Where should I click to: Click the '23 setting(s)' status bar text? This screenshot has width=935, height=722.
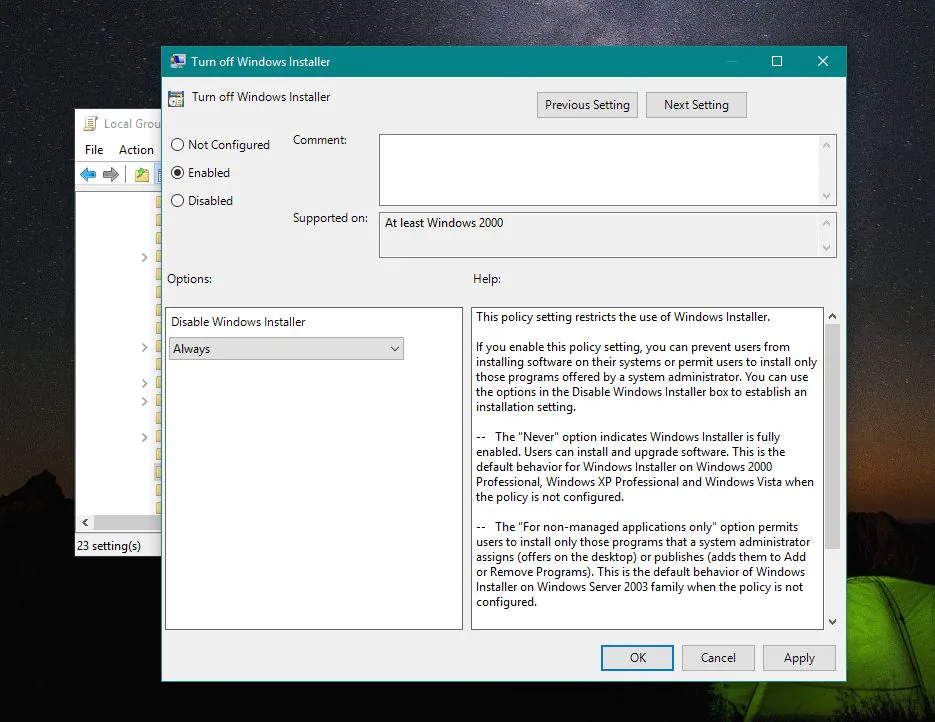(x=109, y=546)
